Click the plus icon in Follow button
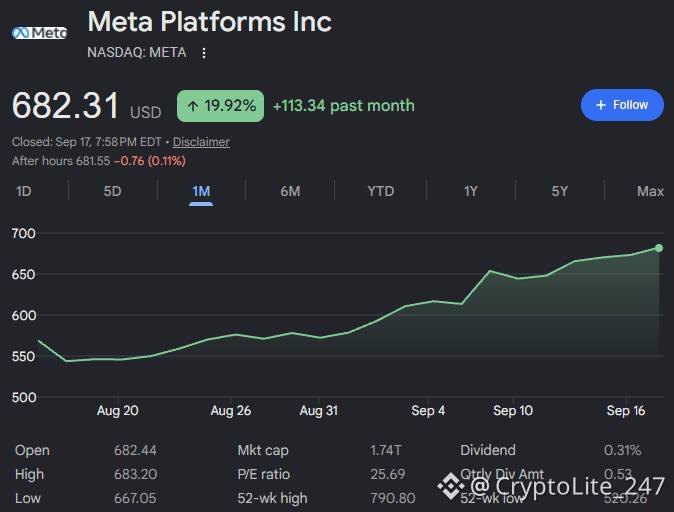Screen dimensions: 674x512 601,105
